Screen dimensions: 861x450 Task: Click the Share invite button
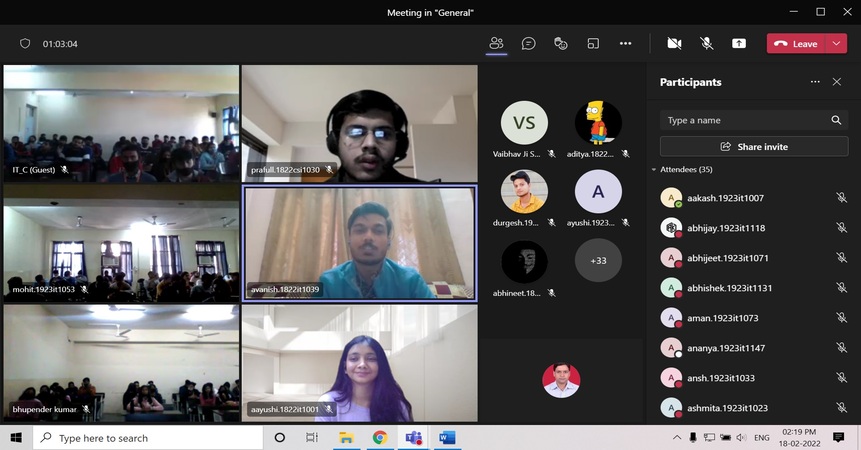pos(754,147)
